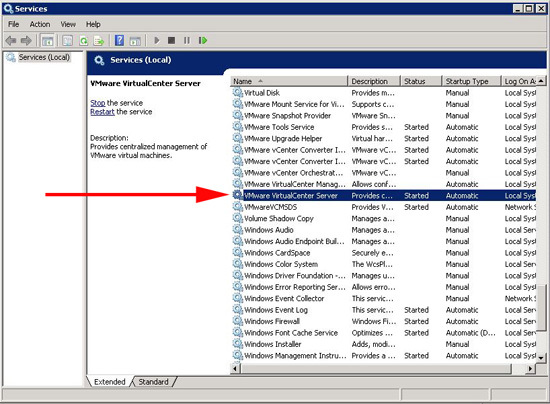
Task: Click the Back arrow toolbar icon
Action: click(11, 41)
